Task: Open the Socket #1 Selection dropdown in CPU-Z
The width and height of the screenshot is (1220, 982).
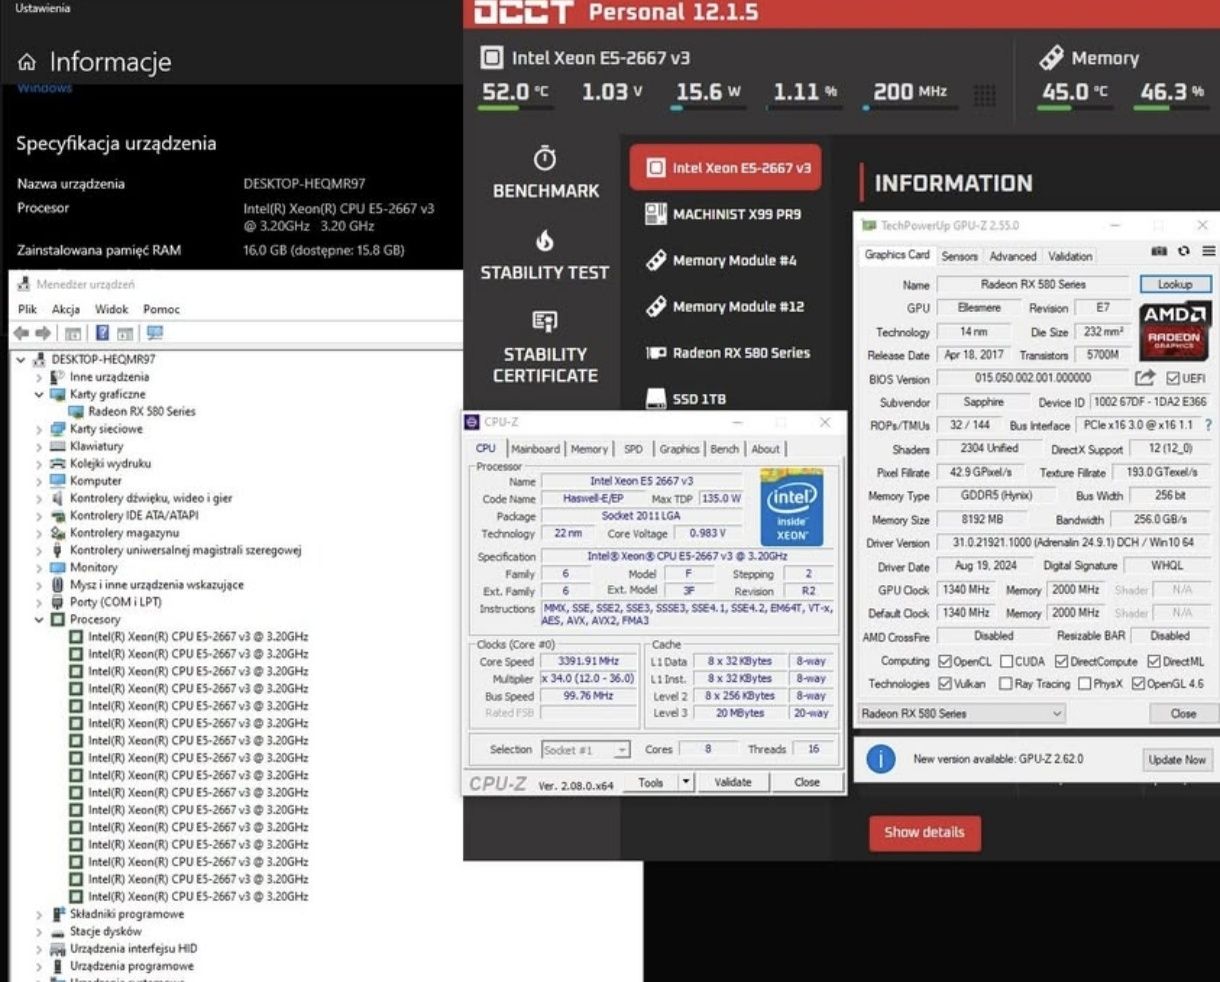Action: point(586,749)
